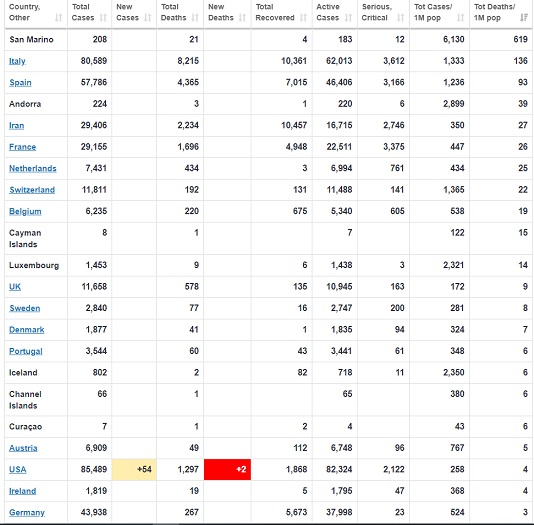Open the Netherlands country link
Image resolution: width=534 pixels, height=525 pixels.
(33, 169)
